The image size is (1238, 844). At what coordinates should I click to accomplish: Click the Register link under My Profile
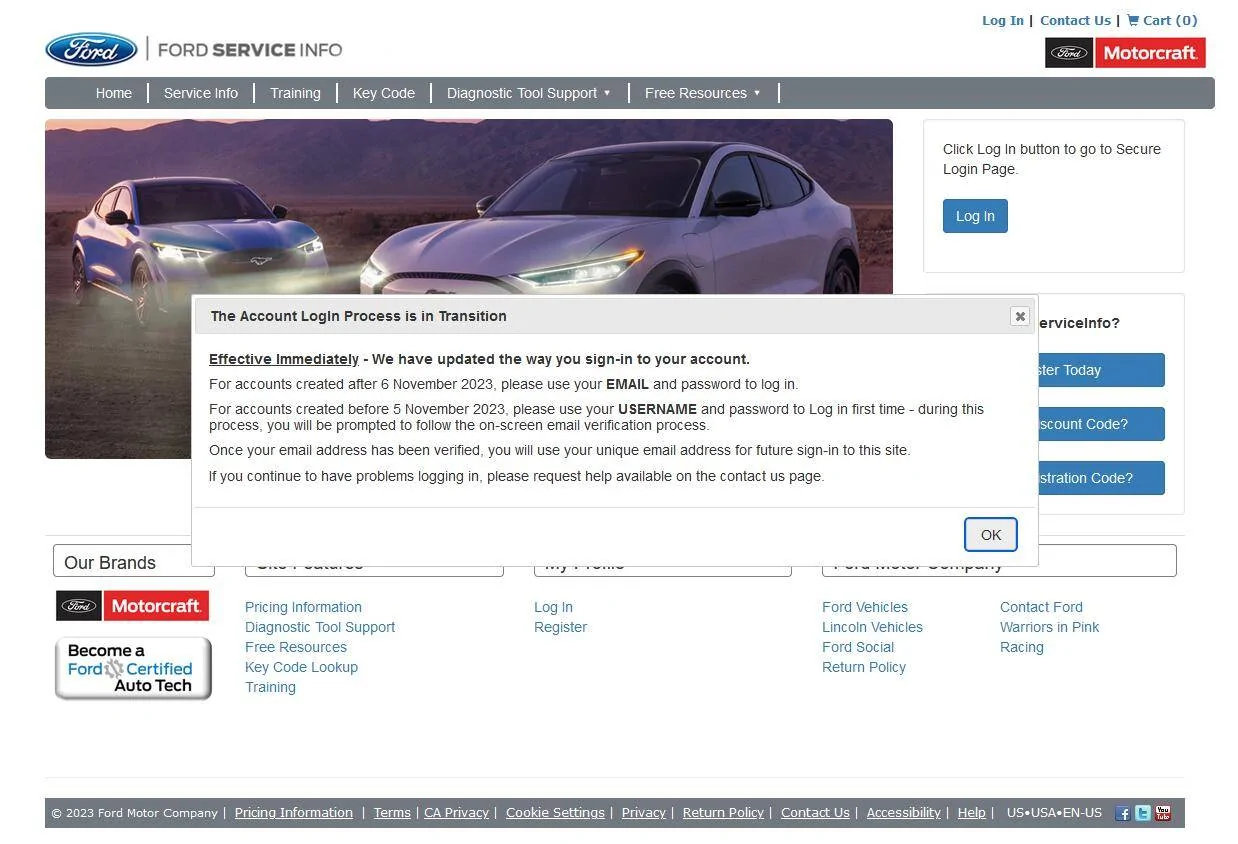tap(560, 627)
